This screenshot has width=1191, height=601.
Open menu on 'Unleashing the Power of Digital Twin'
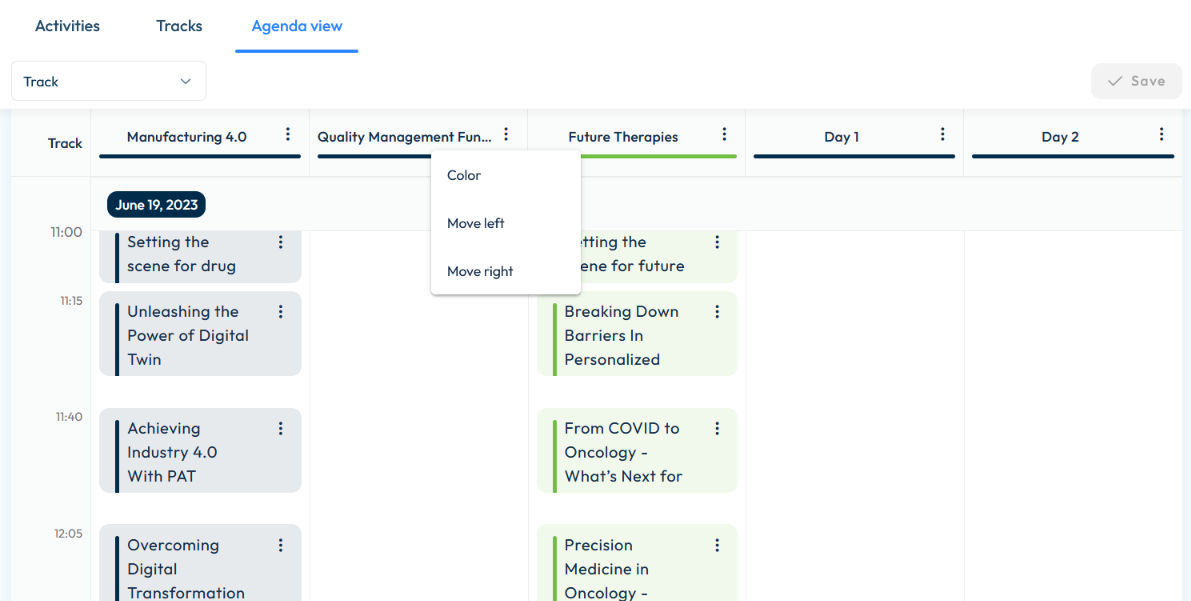pos(281,311)
